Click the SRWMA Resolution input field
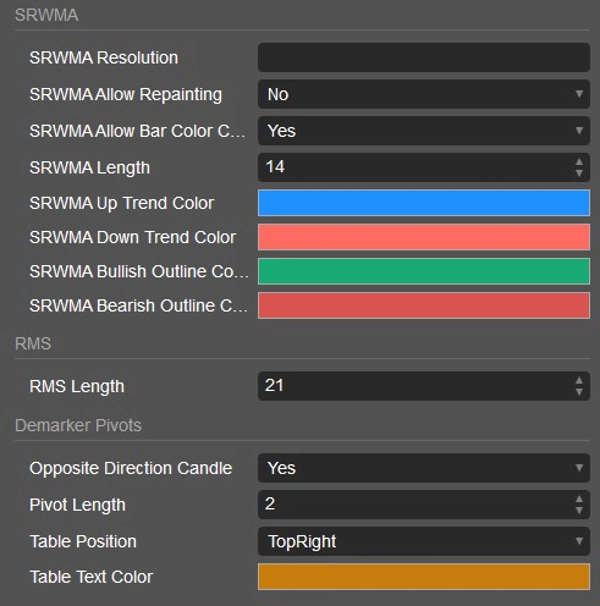The width and height of the screenshot is (600, 606). [423, 58]
